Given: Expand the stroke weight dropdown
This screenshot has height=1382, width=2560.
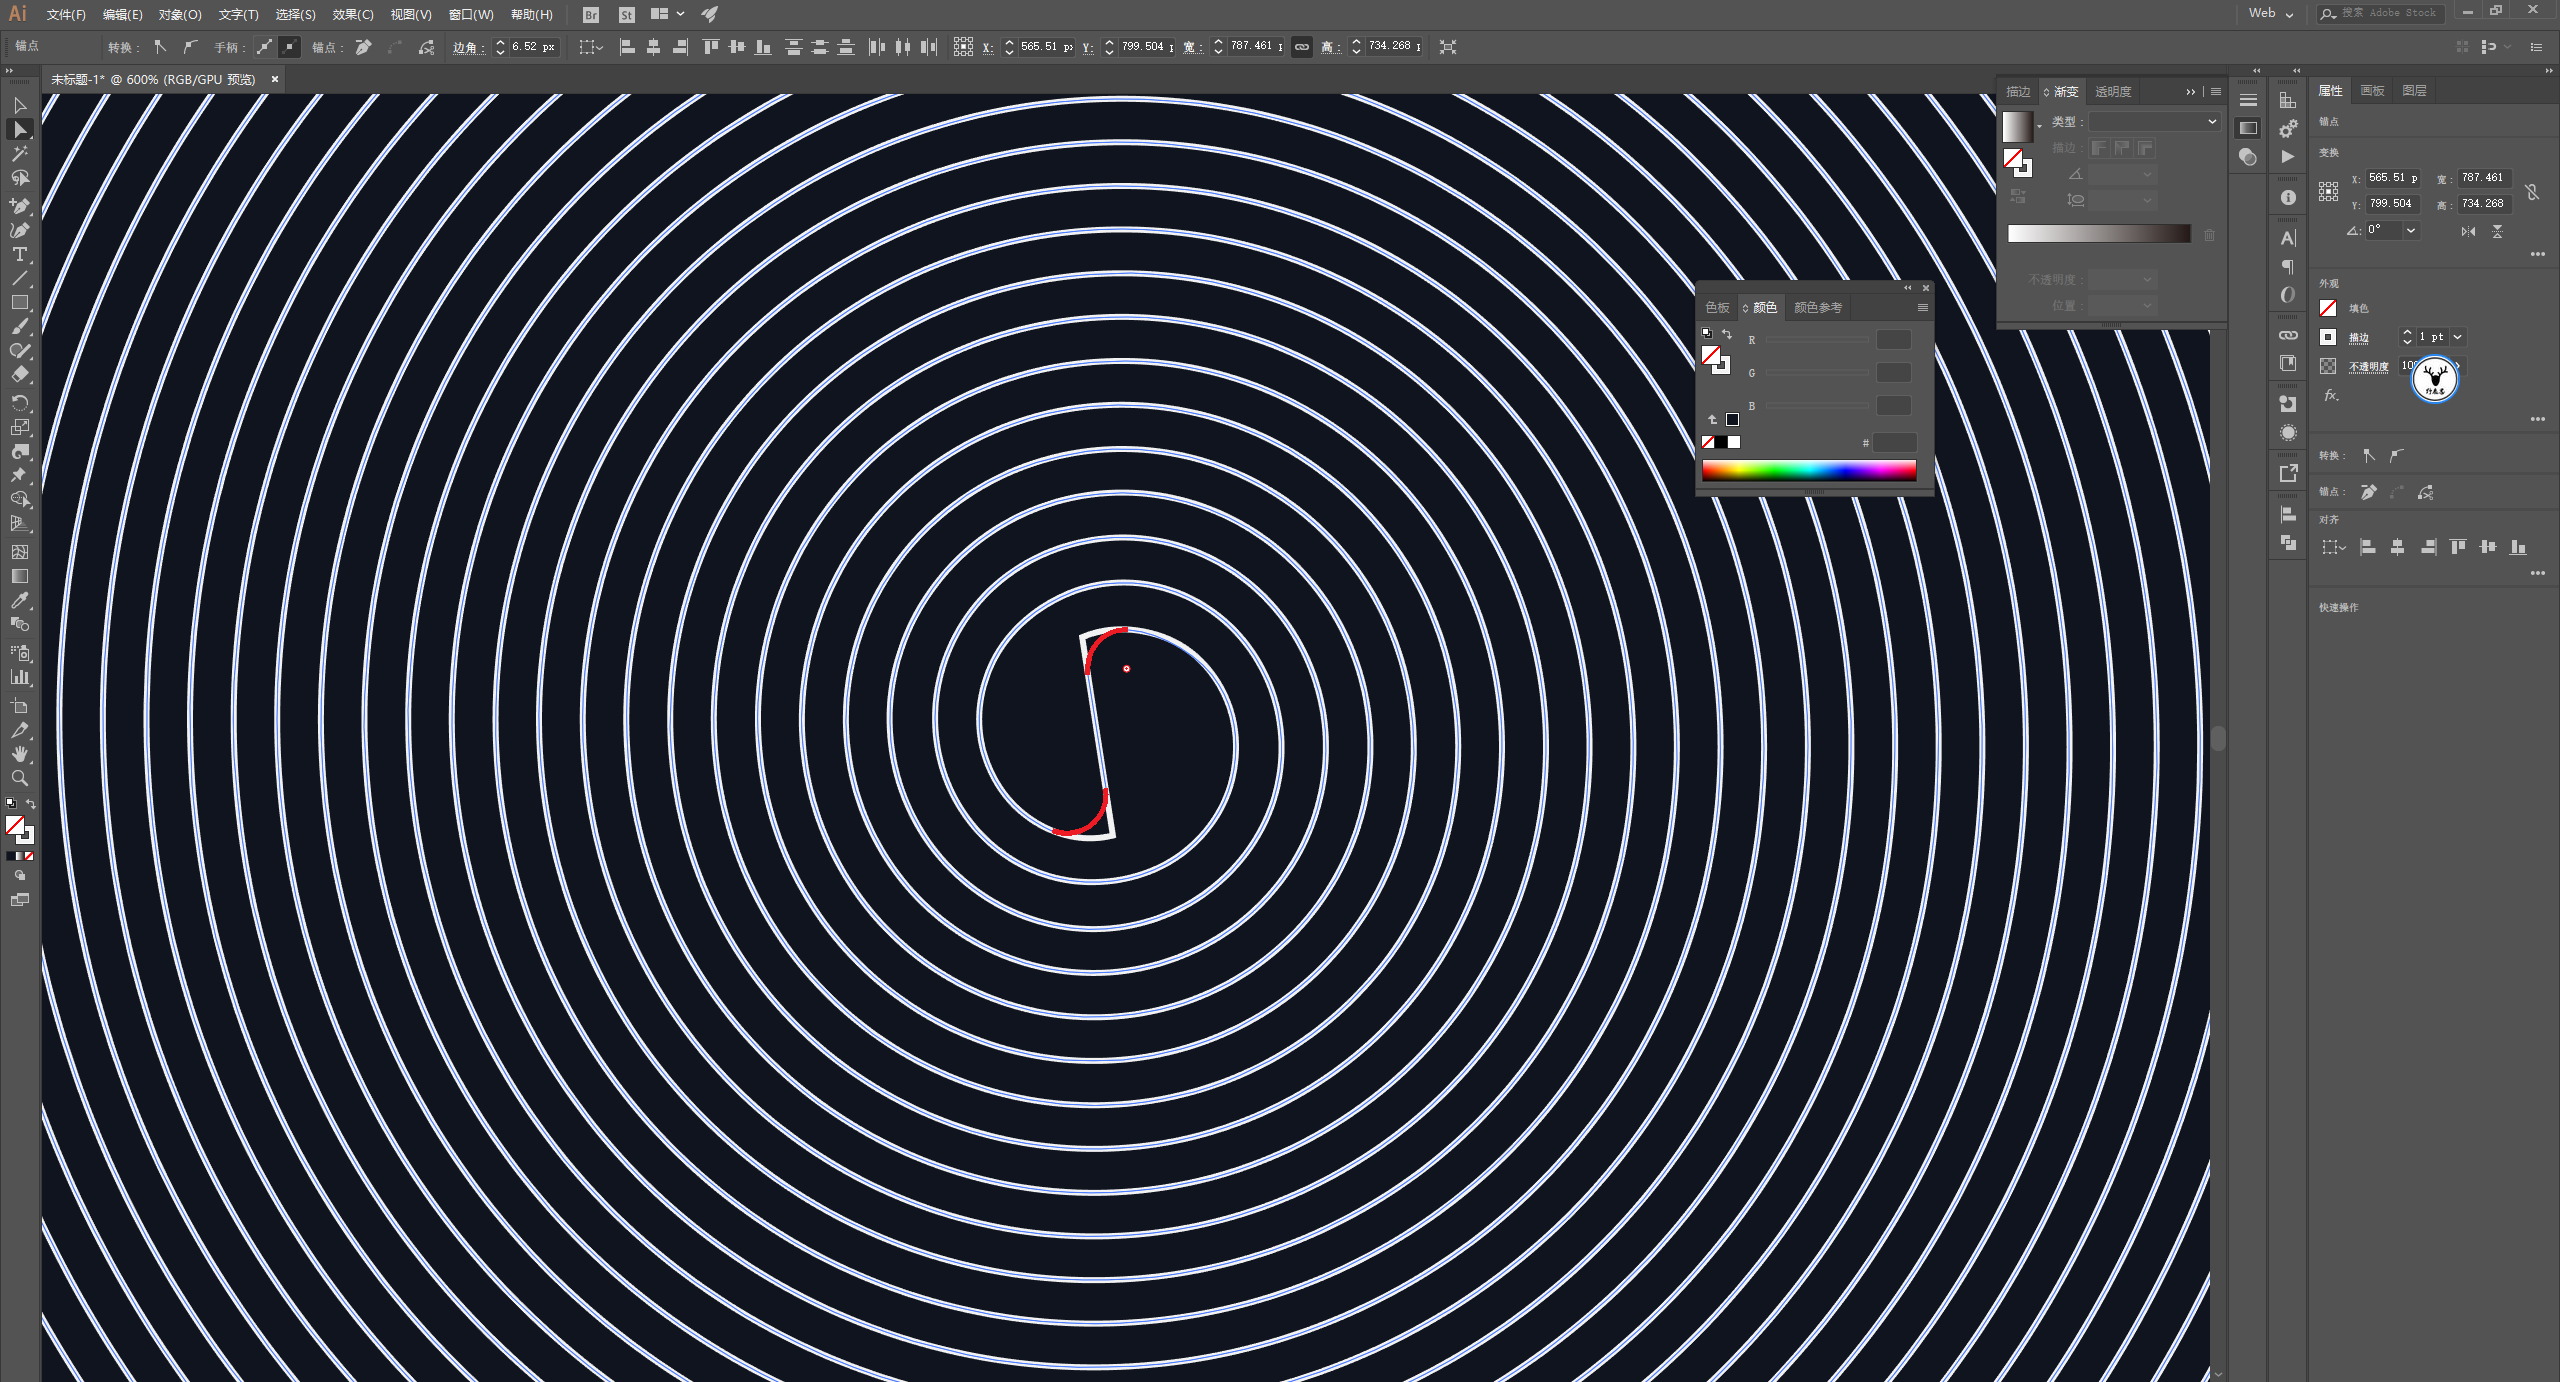Looking at the screenshot, I should pos(2457,337).
